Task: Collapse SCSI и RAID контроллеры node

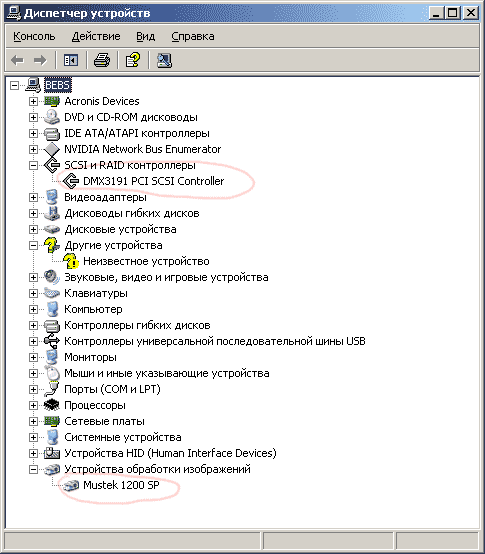Action: pyautogui.click(x=33, y=165)
